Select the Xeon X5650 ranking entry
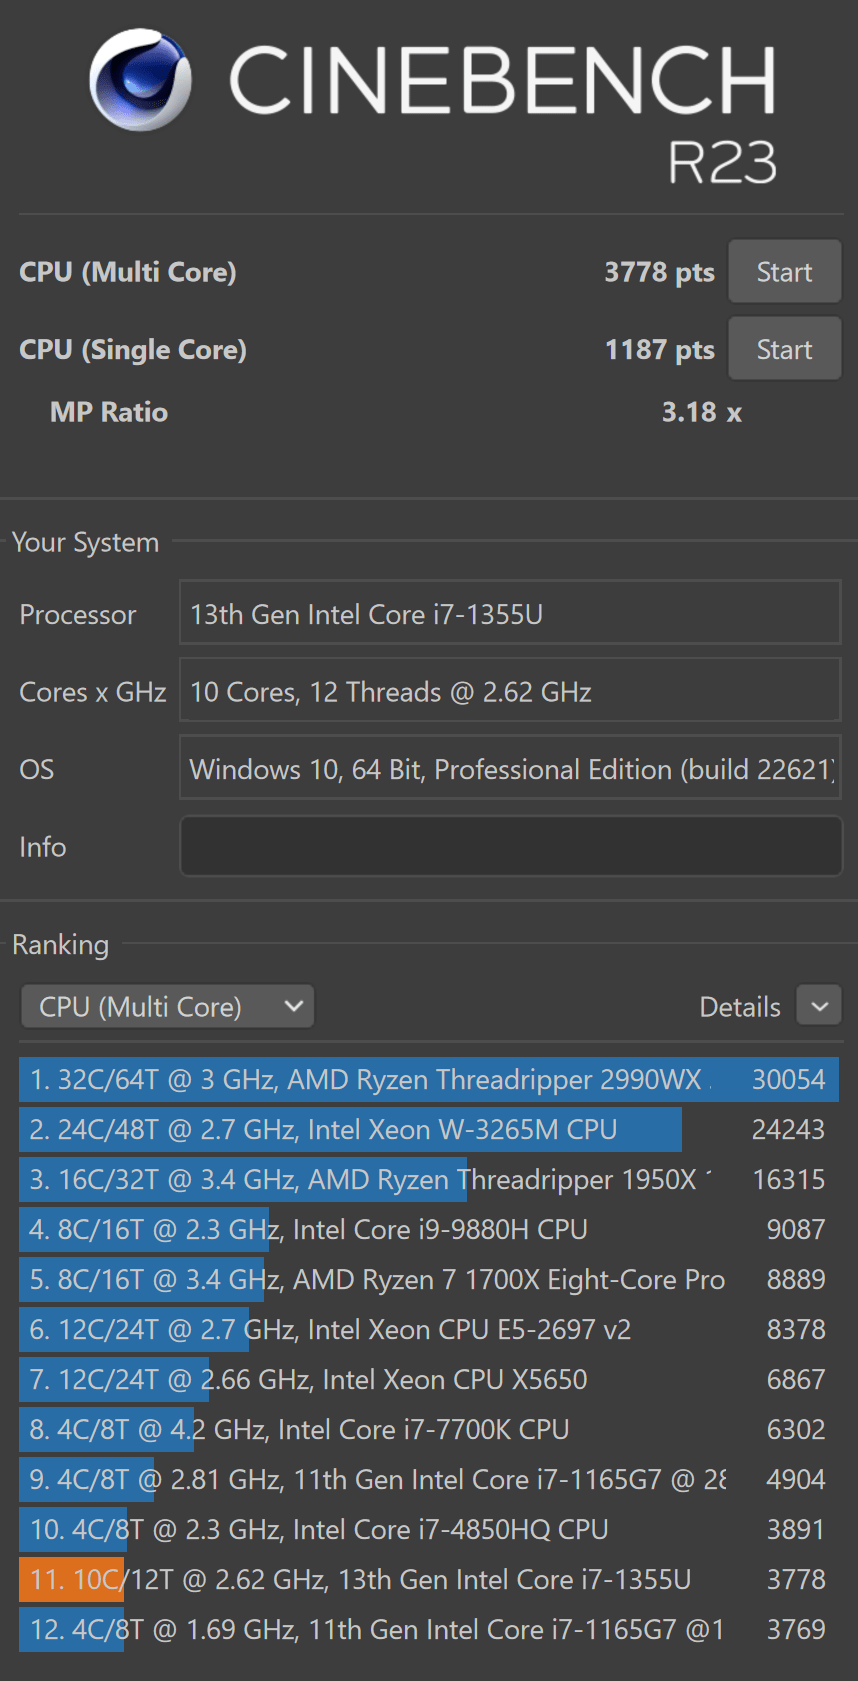Screen dimensions: 858x1681 click(x=428, y=1380)
